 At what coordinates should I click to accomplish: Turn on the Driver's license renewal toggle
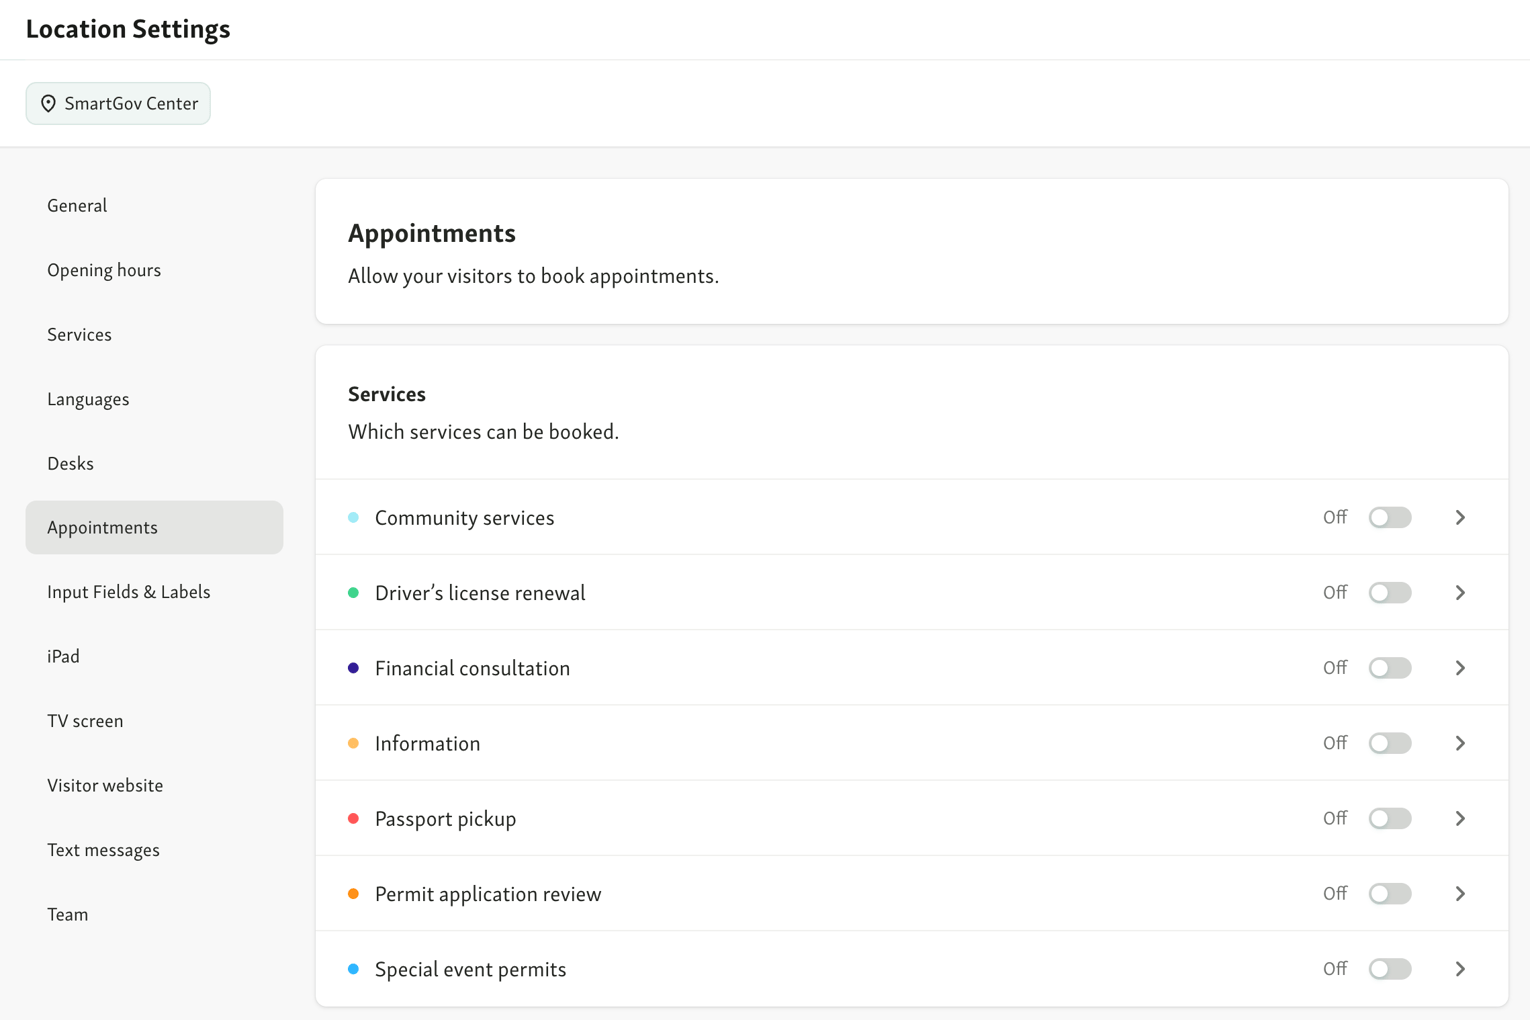1390,592
